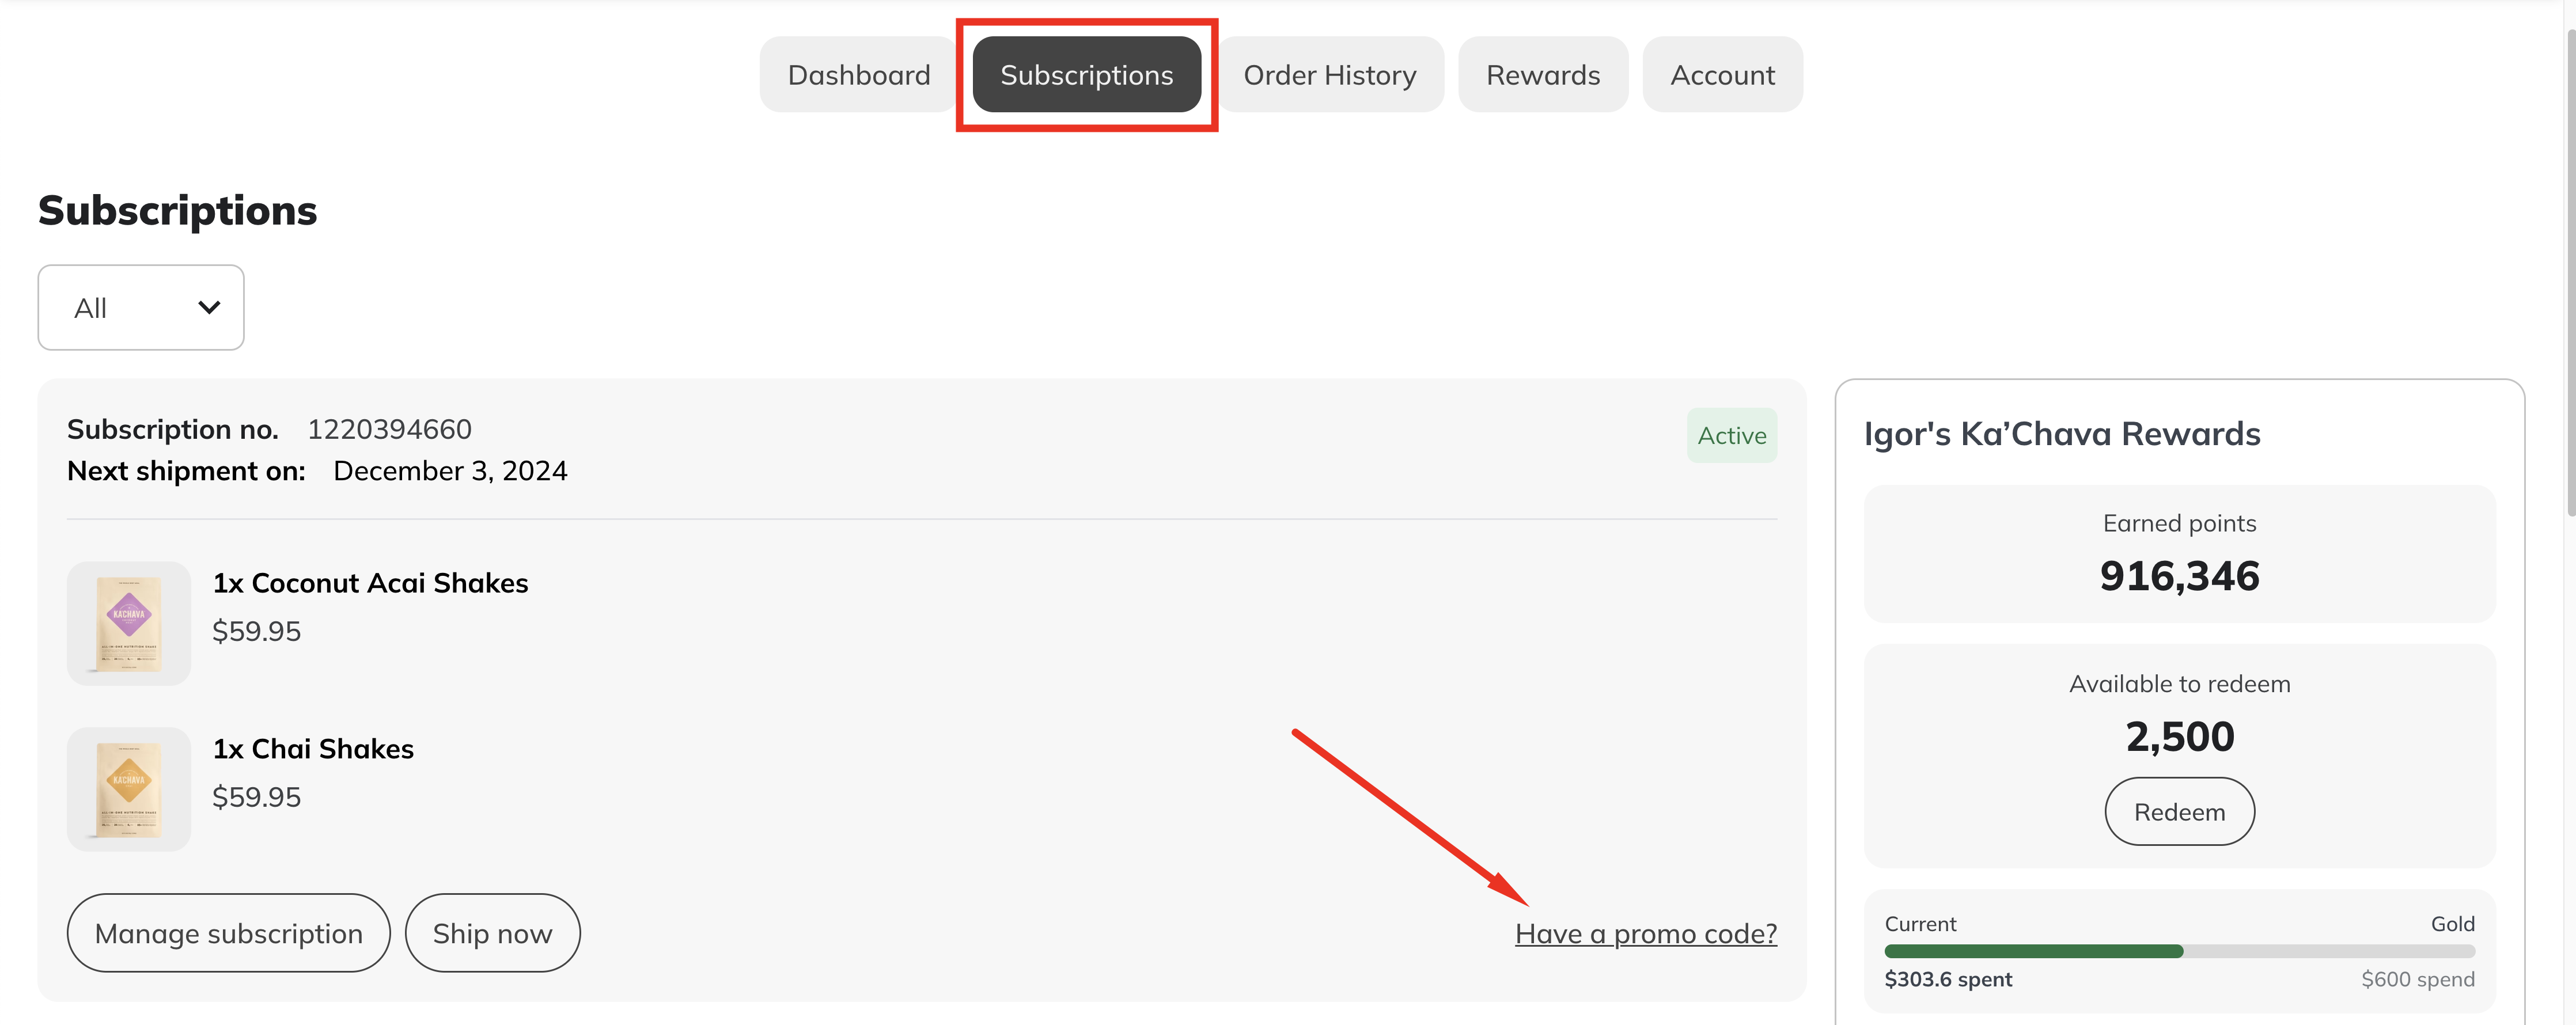This screenshot has width=2576, height=1025.
Task: Click the December 3, 2024 shipment date
Action: (450, 471)
